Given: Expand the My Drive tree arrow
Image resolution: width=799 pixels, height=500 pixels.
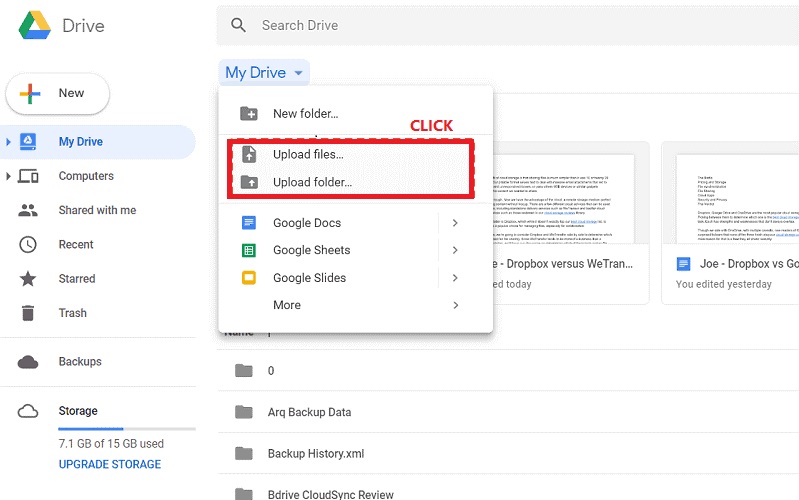Looking at the screenshot, I should 8,142.
